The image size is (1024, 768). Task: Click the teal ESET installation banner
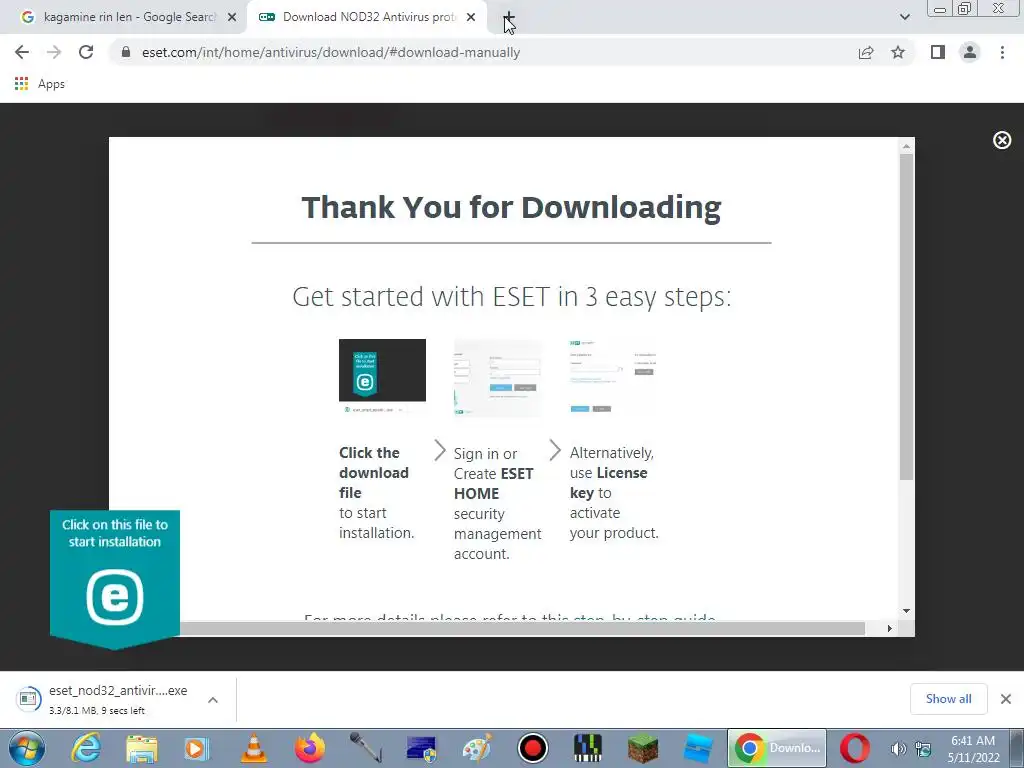click(115, 579)
